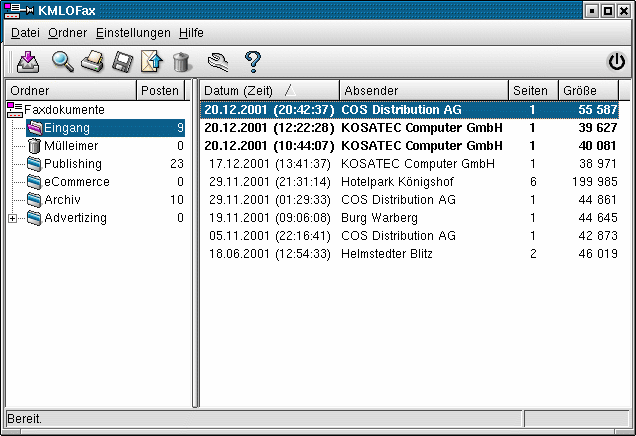This screenshot has width=636, height=436.
Task: Sort by Datum (Zeit) column header
Action: pos(269,90)
